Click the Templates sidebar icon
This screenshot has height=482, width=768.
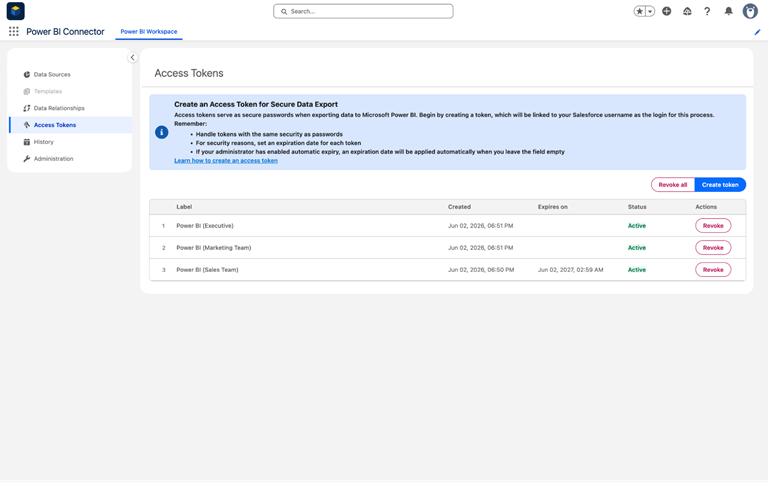tap(26, 91)
